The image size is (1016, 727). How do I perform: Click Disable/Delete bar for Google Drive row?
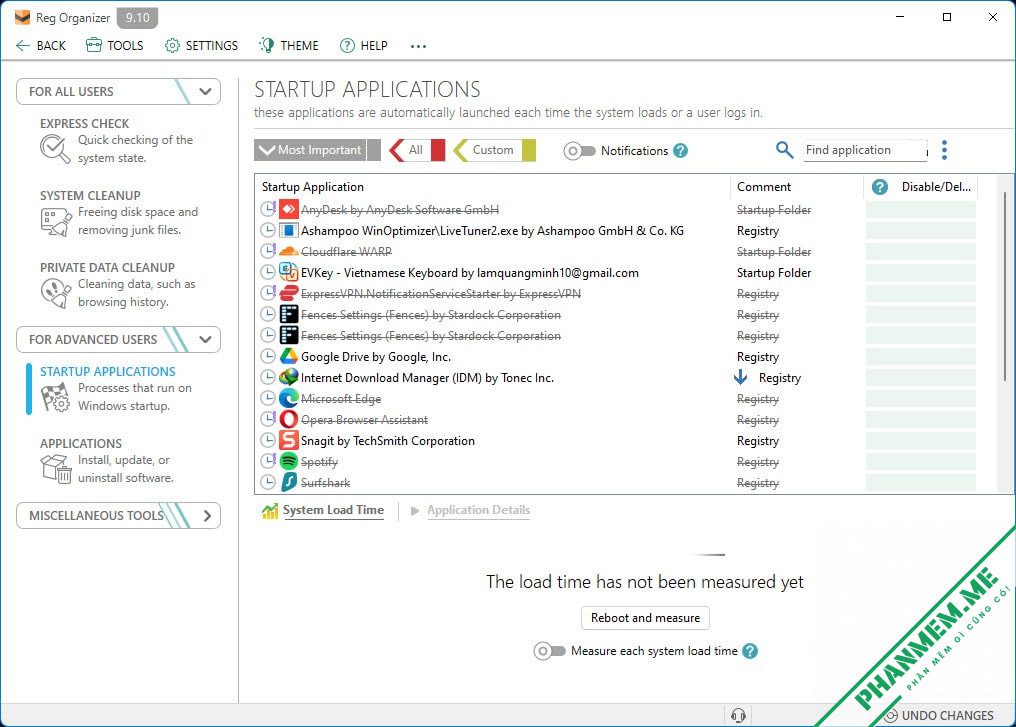pyautogui.click(x=921, y=356)
